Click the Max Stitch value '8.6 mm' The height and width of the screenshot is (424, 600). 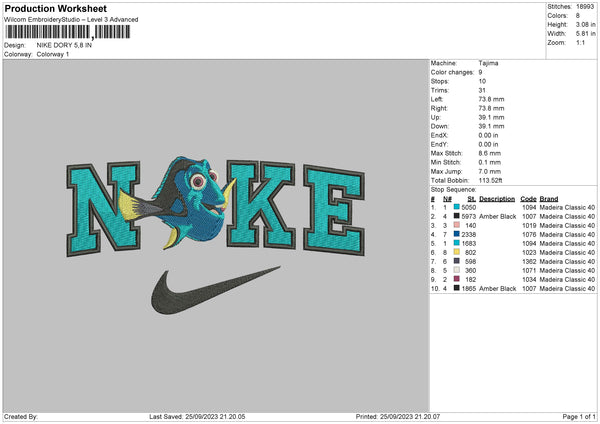[x=489, y=153]
